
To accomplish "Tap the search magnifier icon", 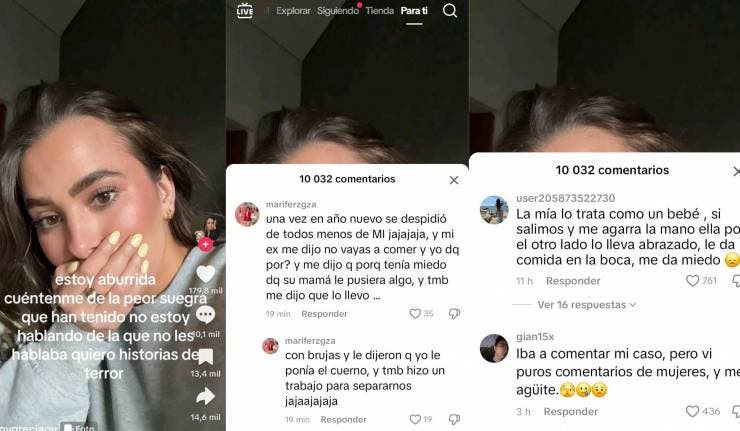I will point(450,10).
